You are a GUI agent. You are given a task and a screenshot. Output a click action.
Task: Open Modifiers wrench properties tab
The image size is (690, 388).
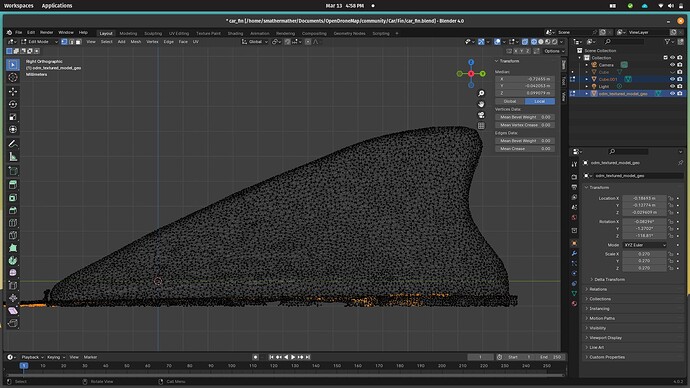coord(574,253)
